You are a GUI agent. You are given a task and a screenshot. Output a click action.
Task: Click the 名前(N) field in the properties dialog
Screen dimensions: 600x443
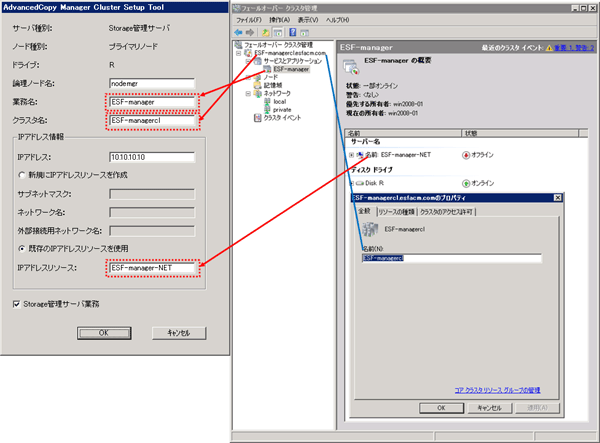pyautogui.click(x=452, y=258)
